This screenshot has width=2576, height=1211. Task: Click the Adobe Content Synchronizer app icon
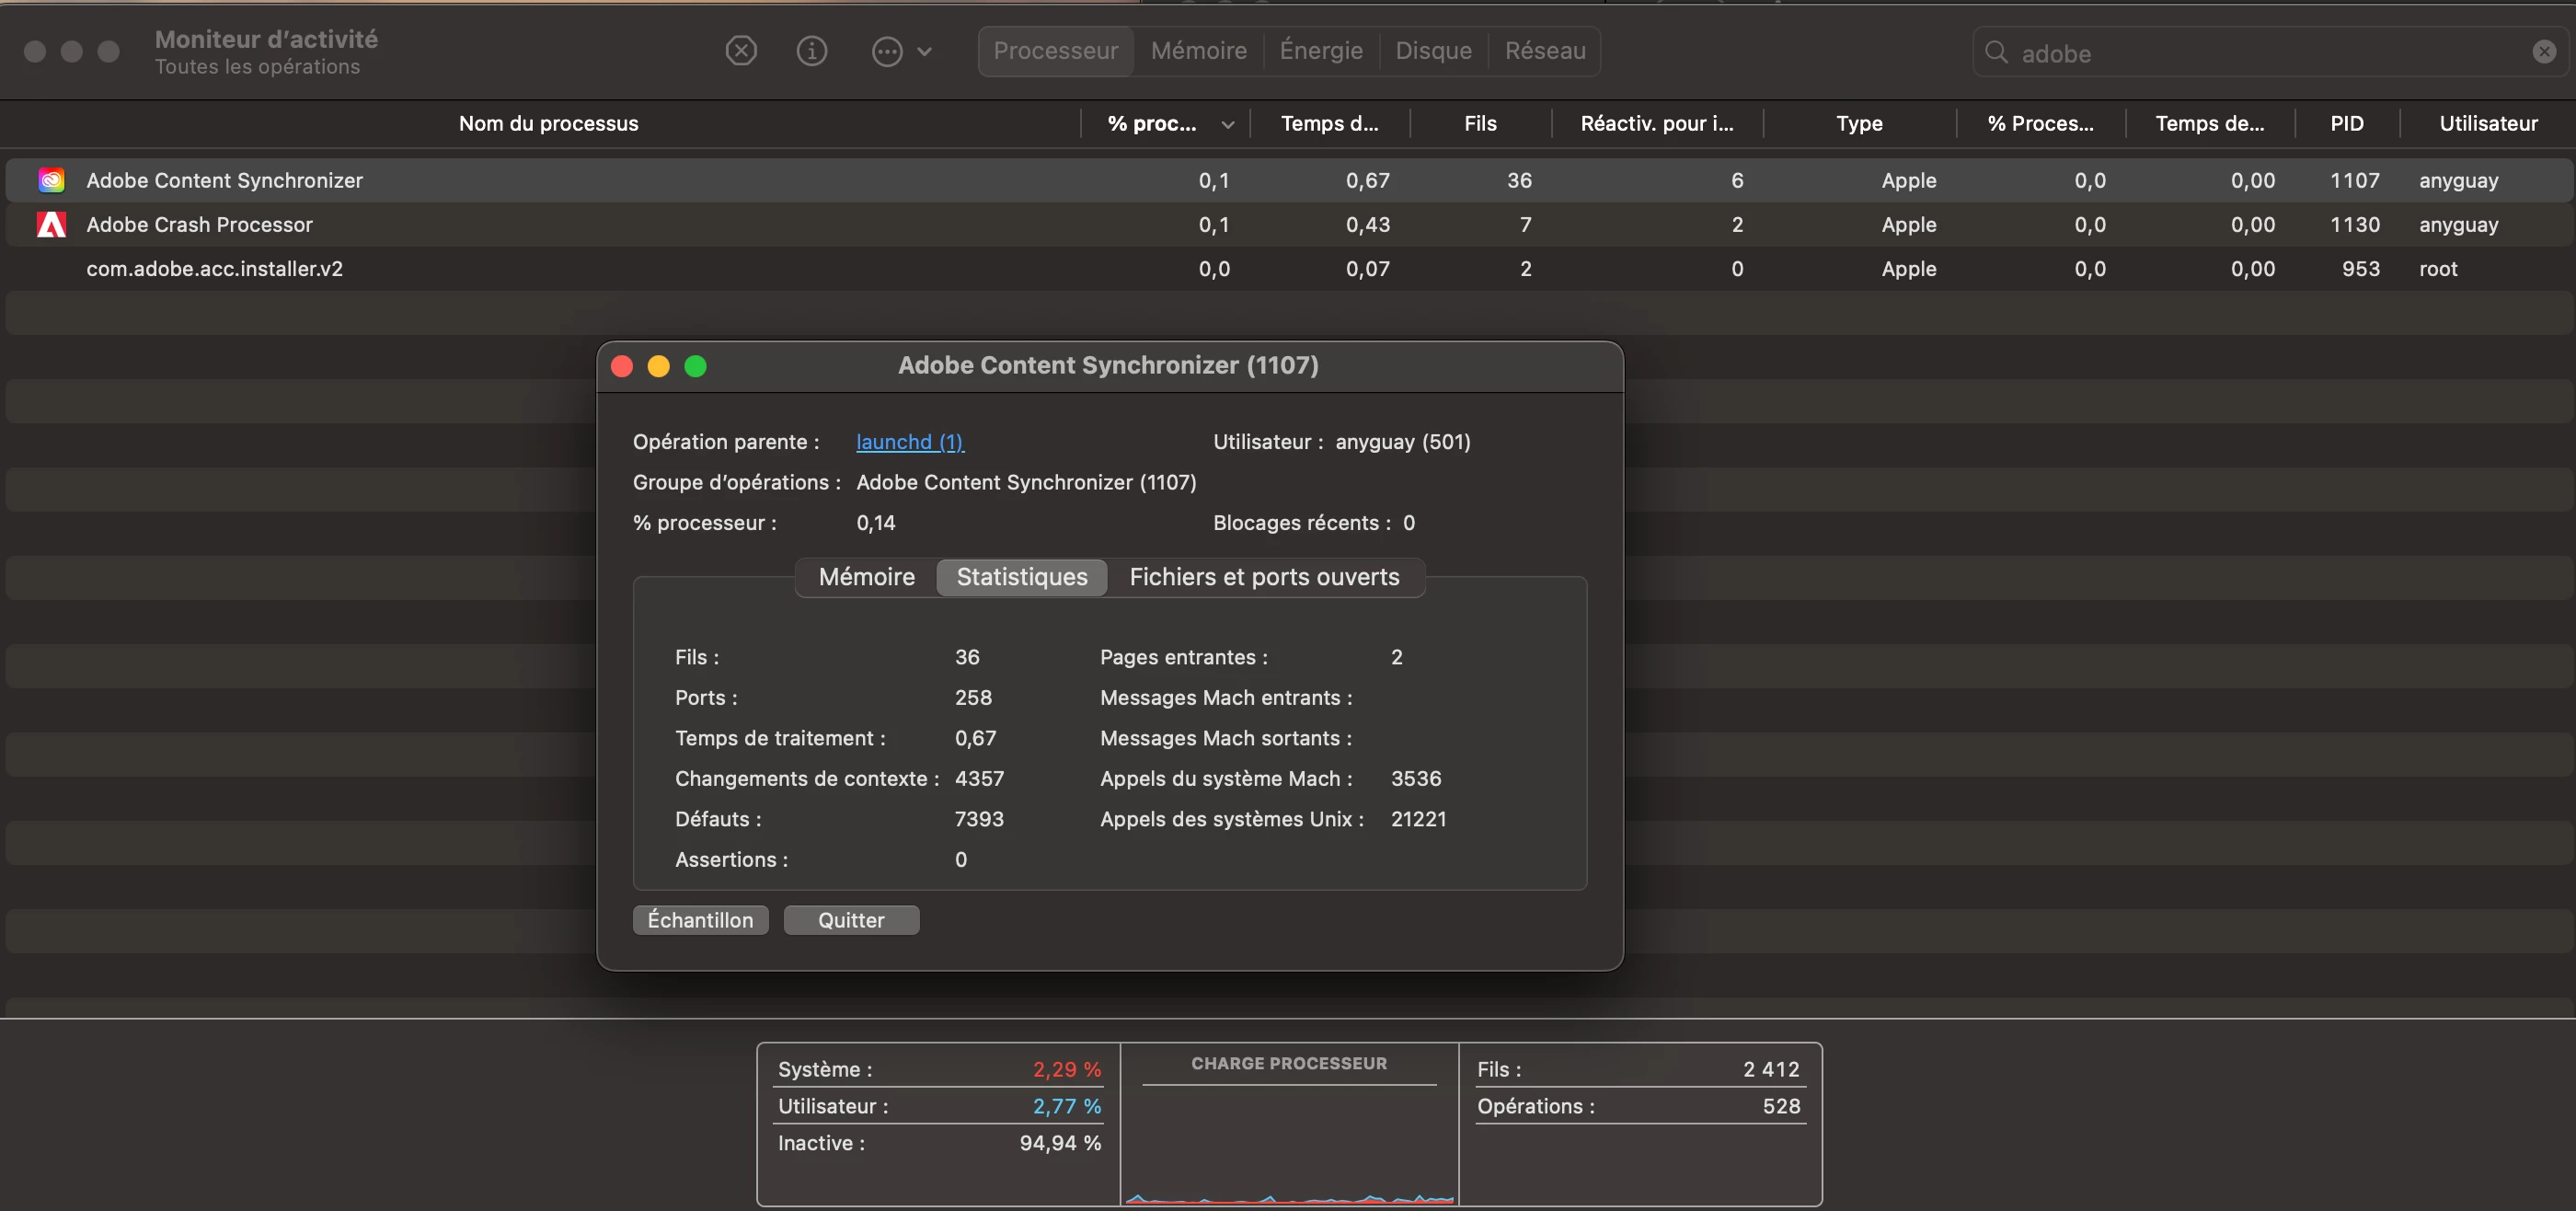pyautogui.click(x=51, y=180)
